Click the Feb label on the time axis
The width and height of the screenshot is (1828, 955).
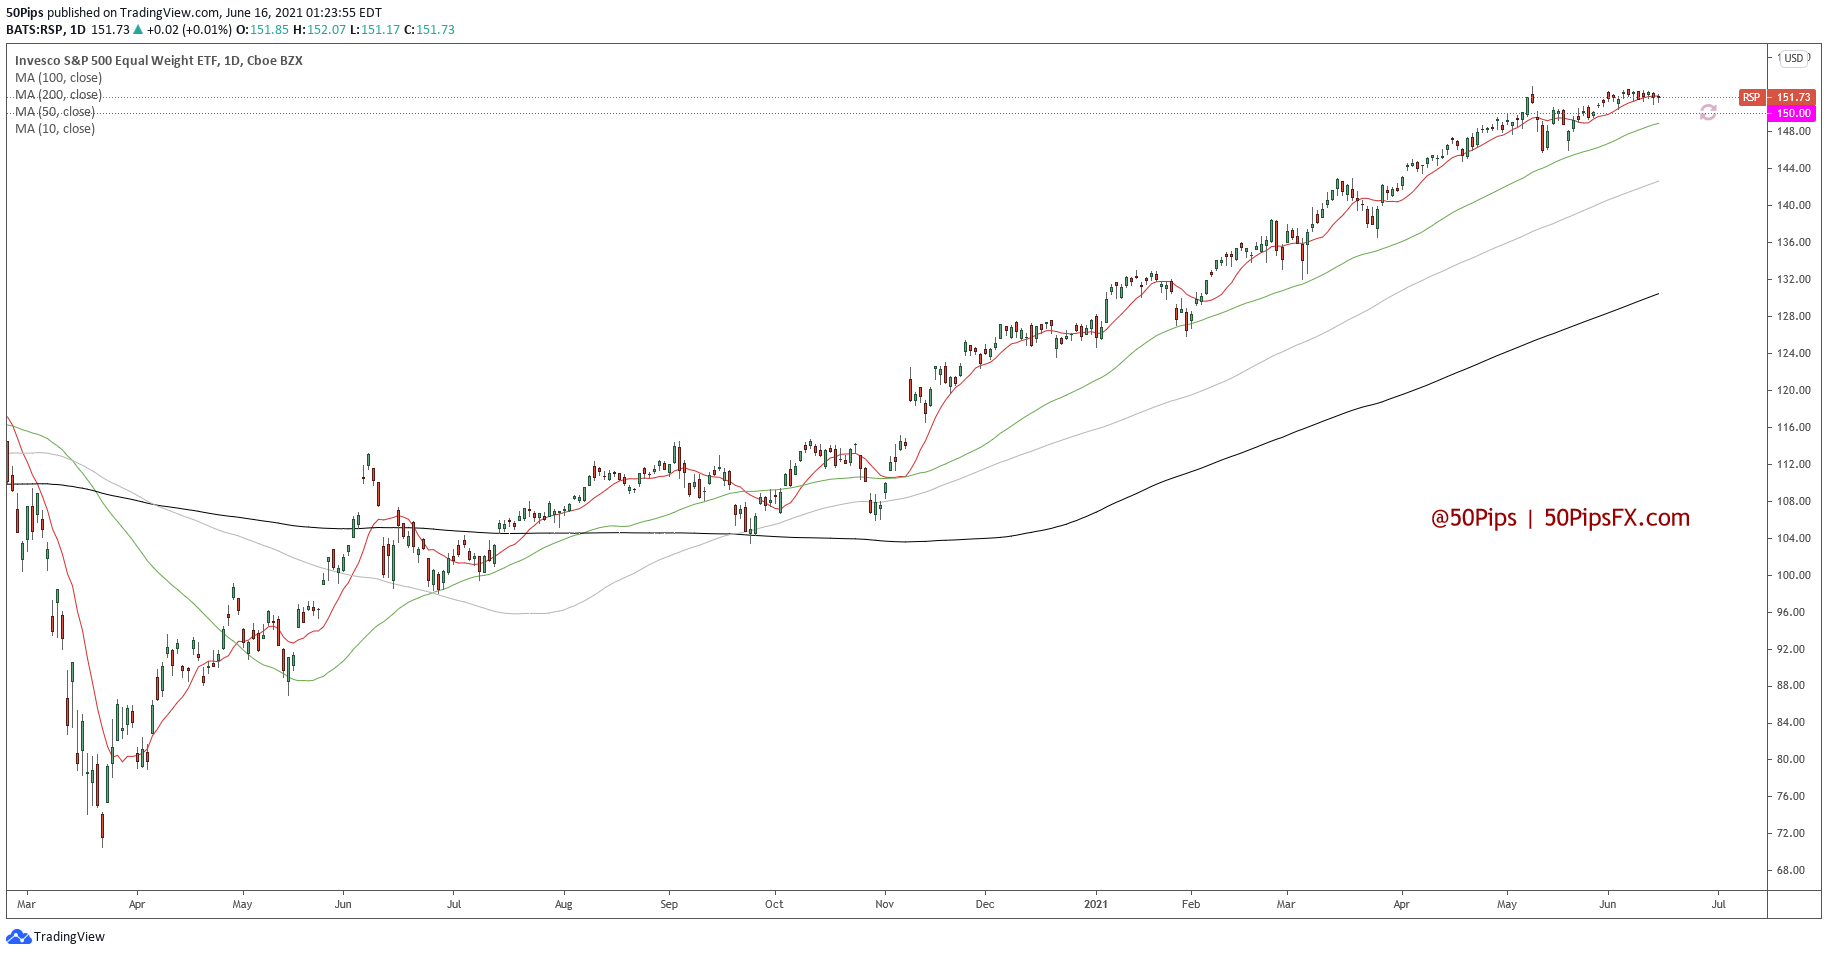click(1191, 904)
